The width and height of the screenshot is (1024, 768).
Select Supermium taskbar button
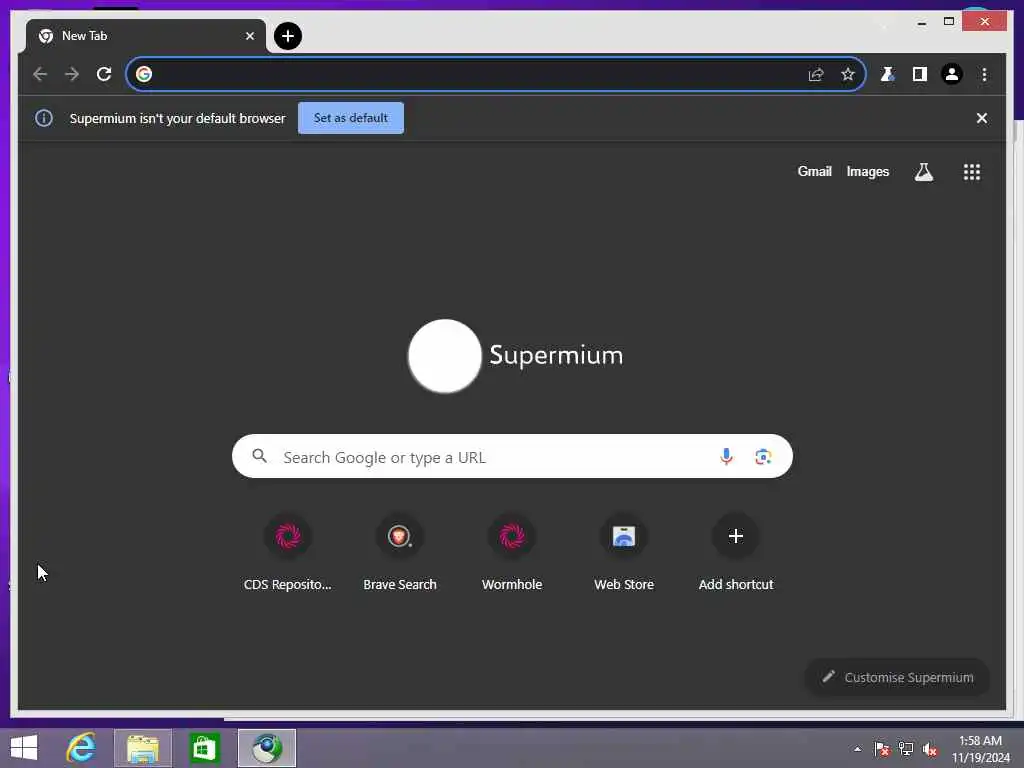266,748
